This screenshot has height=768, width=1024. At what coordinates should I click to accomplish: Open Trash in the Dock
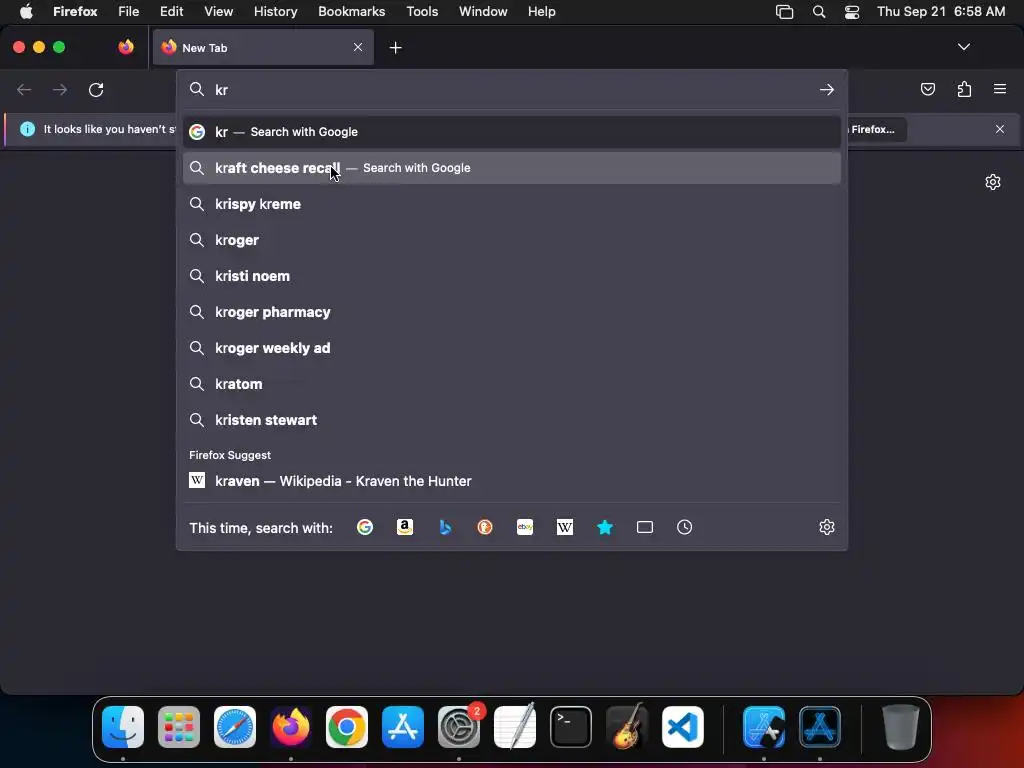[x=901, y=727]
